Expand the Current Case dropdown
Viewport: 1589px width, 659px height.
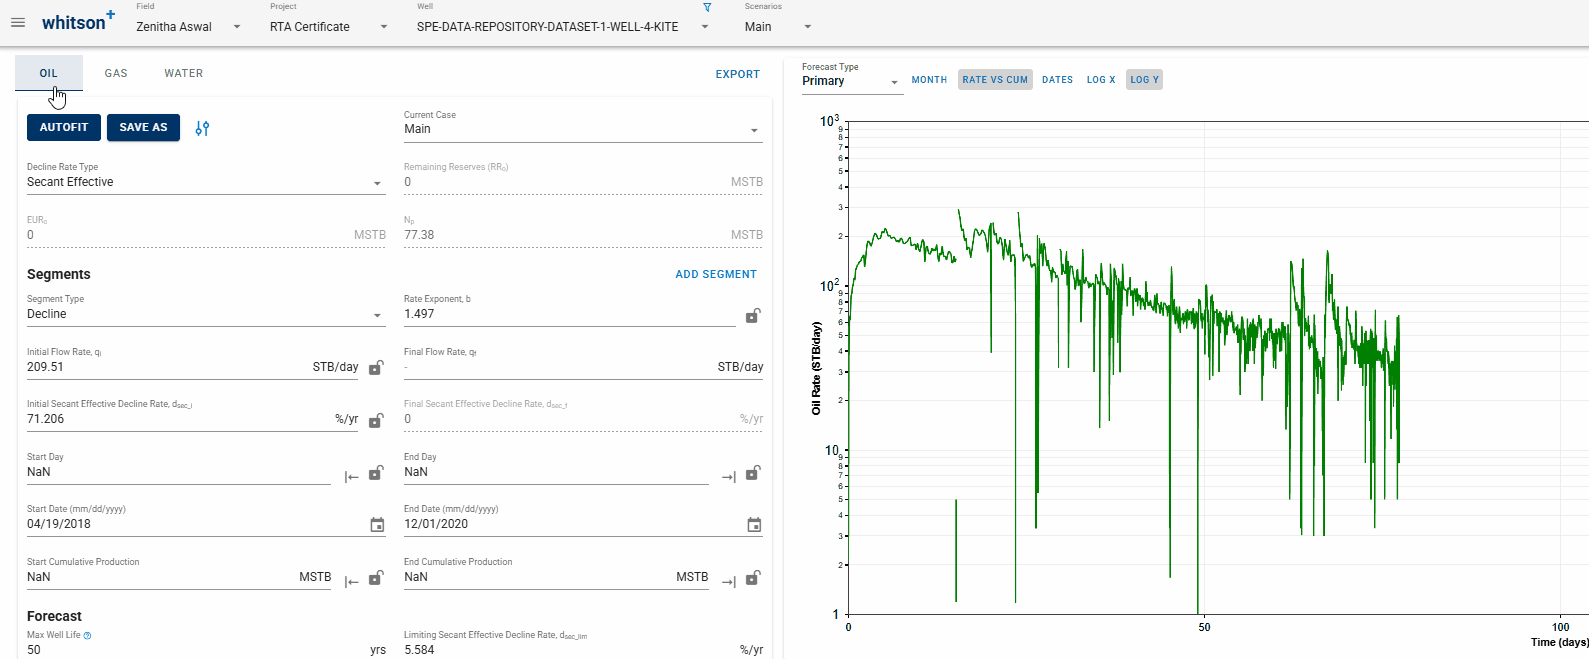coord(754,130)
